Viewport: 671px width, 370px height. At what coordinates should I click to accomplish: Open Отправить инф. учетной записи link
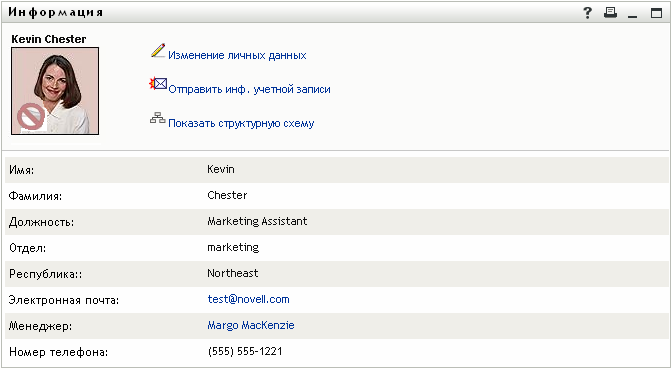[249, 89]
